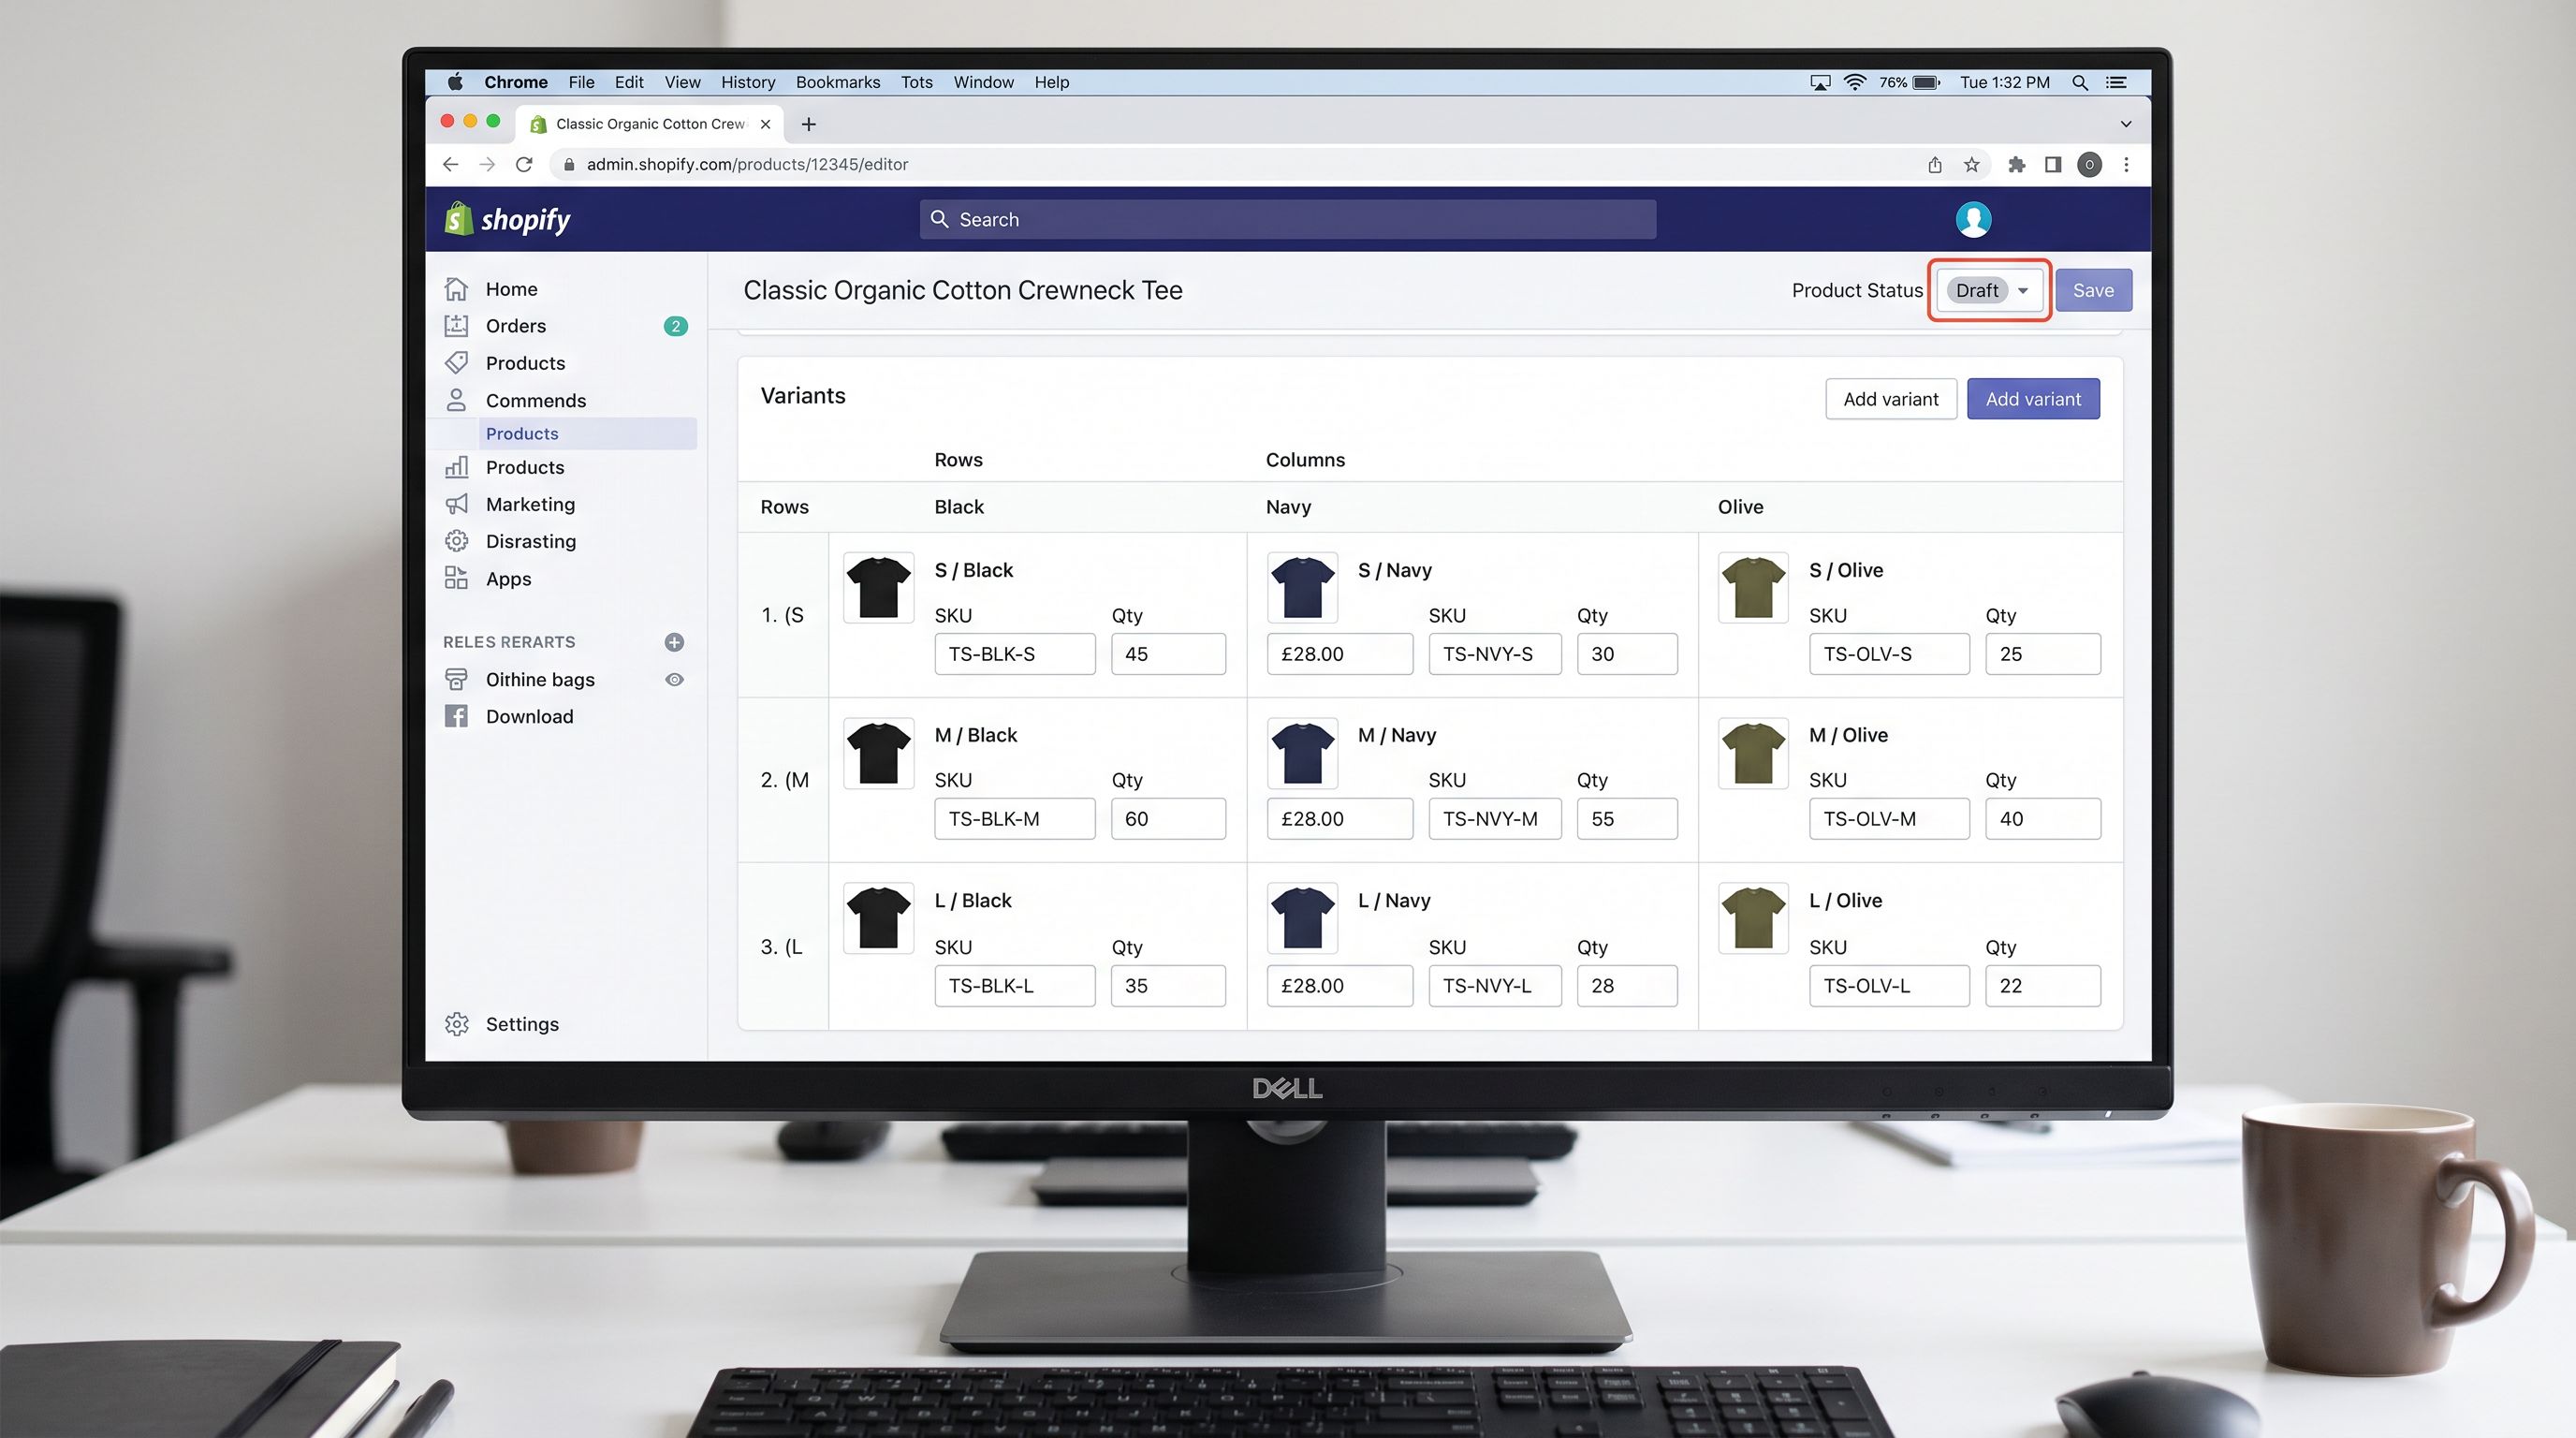Edit the L / Navy price field
This screenshot has height=1438, width=2576.
pyautogui.click(x=1339, y=986)
